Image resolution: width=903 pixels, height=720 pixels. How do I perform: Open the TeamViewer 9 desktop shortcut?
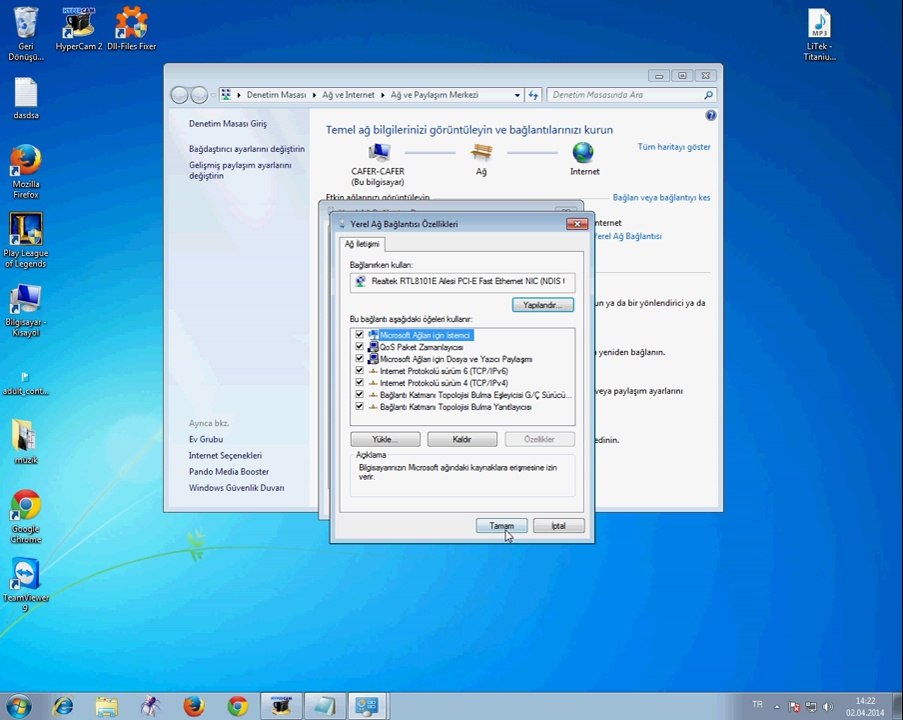pos(25,574)
